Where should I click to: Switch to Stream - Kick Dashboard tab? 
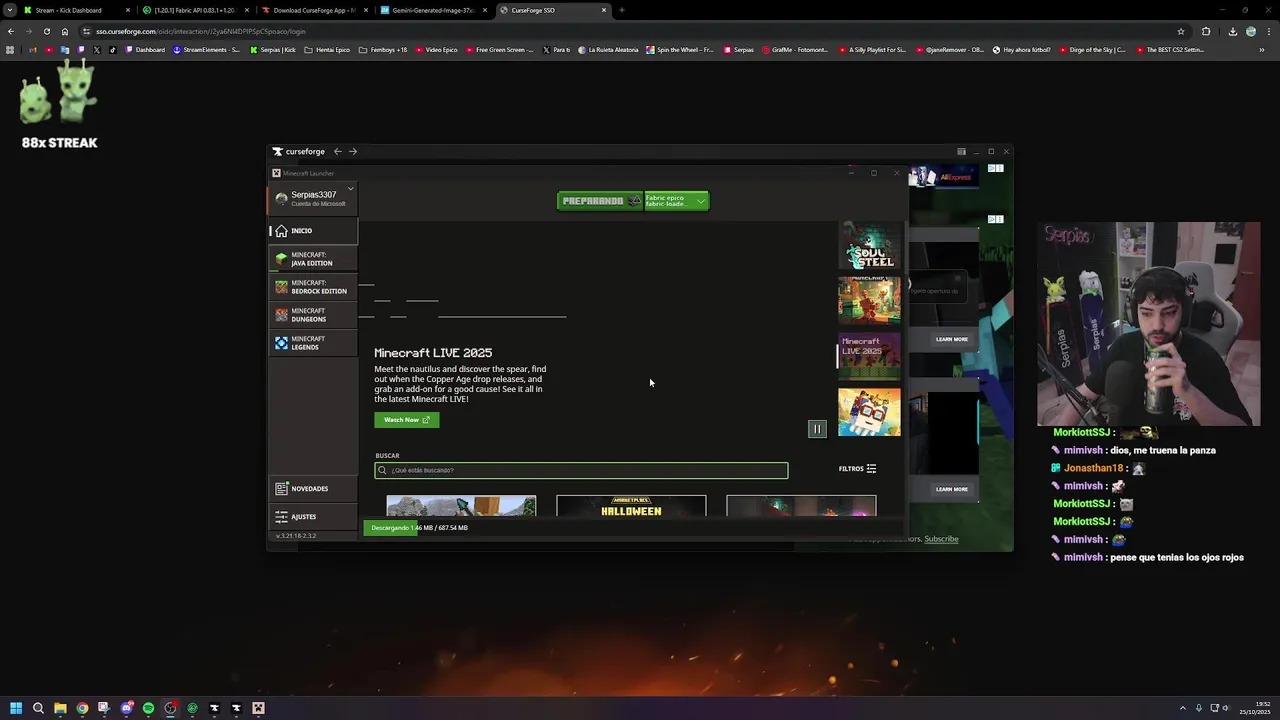point(75,10)
